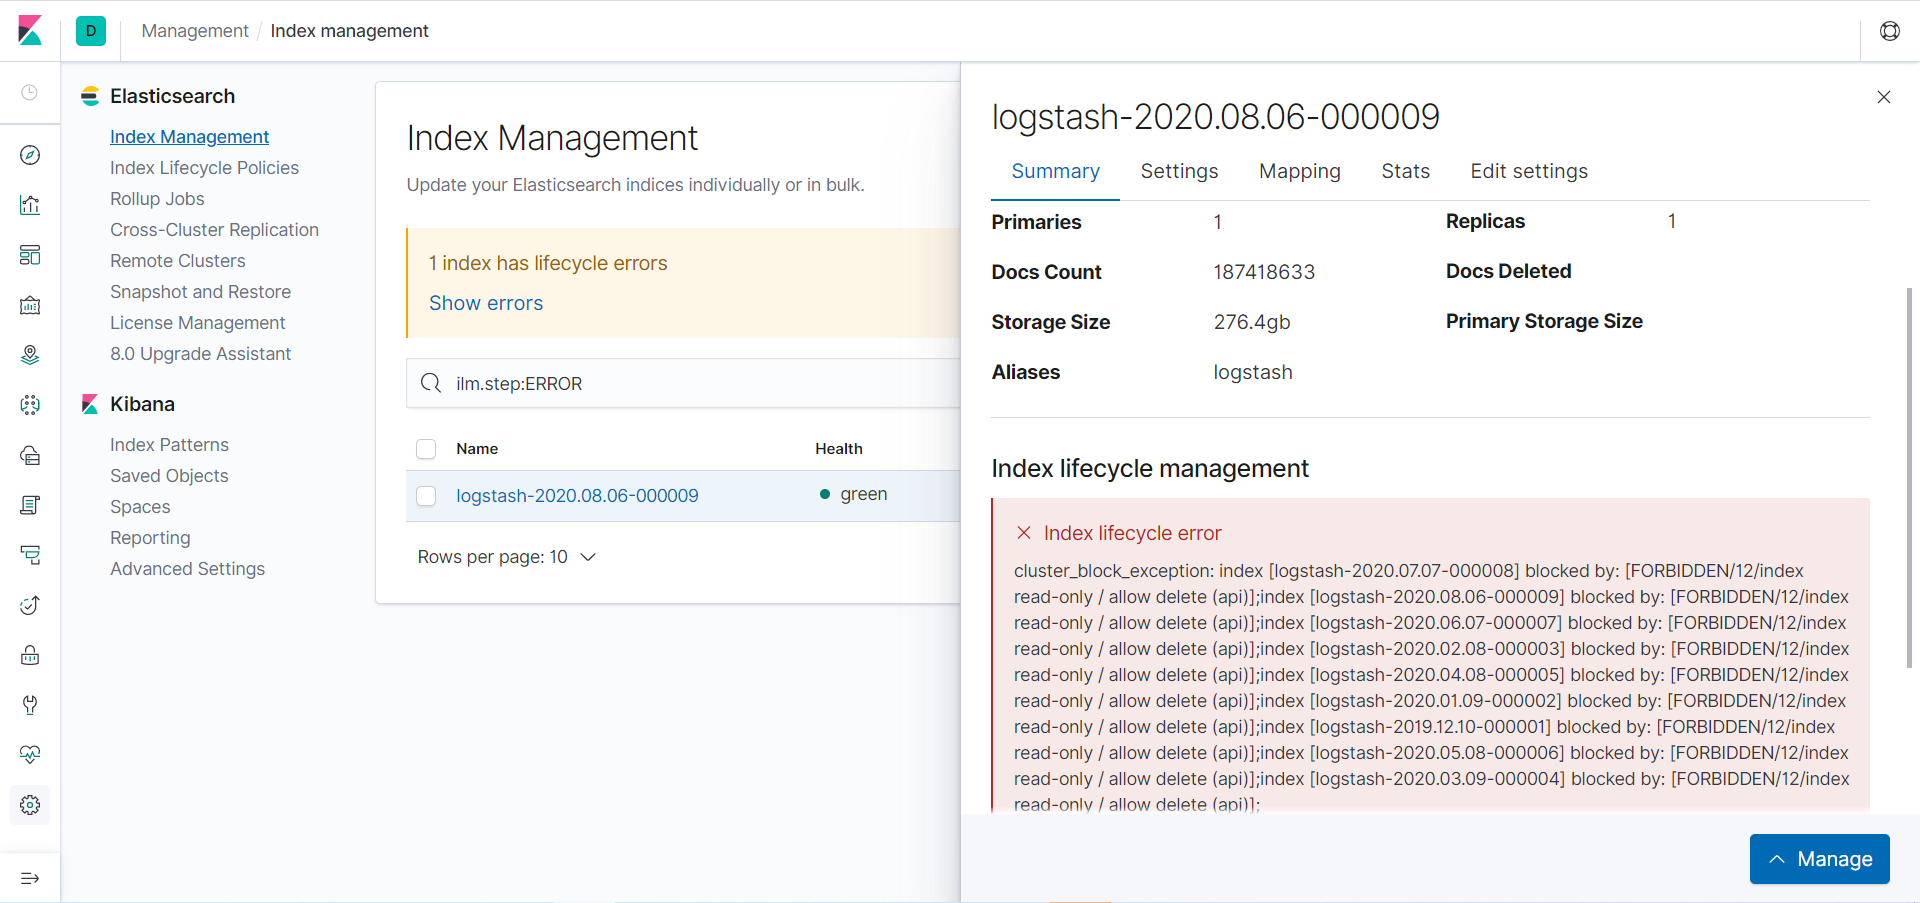Switch to the Summary tab
Image resolution: width=1920 pixels, height=903 pixels.
(x=1055, y=171)
